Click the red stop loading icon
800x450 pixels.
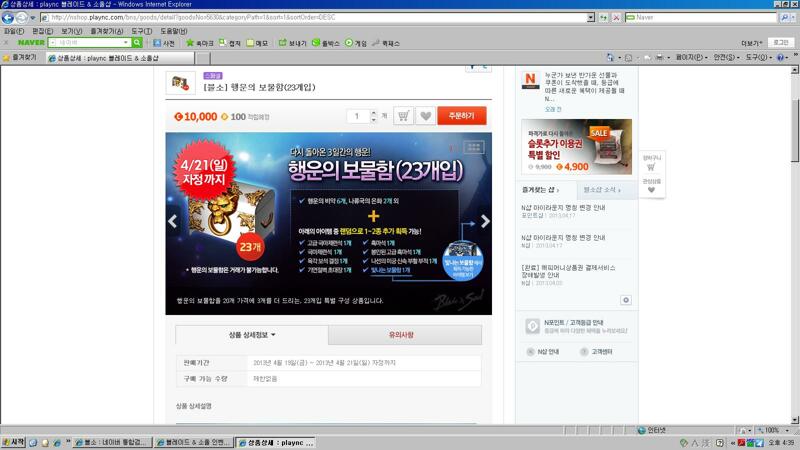616,17
